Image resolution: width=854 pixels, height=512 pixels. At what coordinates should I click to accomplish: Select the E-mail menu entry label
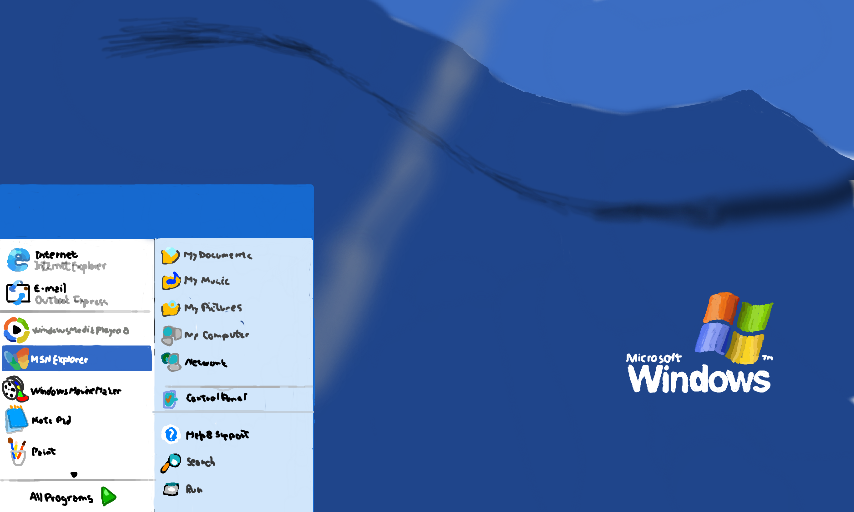50,288
